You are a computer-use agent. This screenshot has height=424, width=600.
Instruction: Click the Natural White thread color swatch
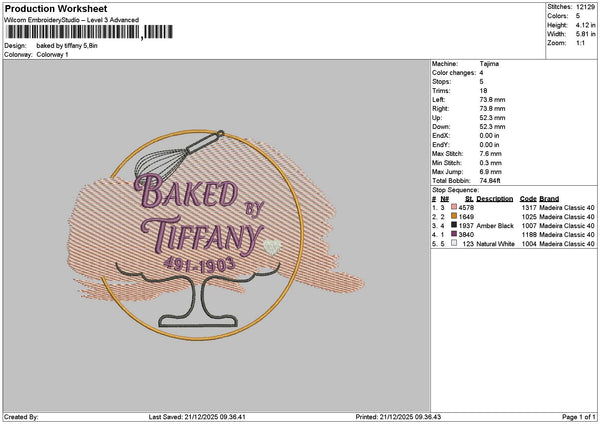[x=454, y=243]
